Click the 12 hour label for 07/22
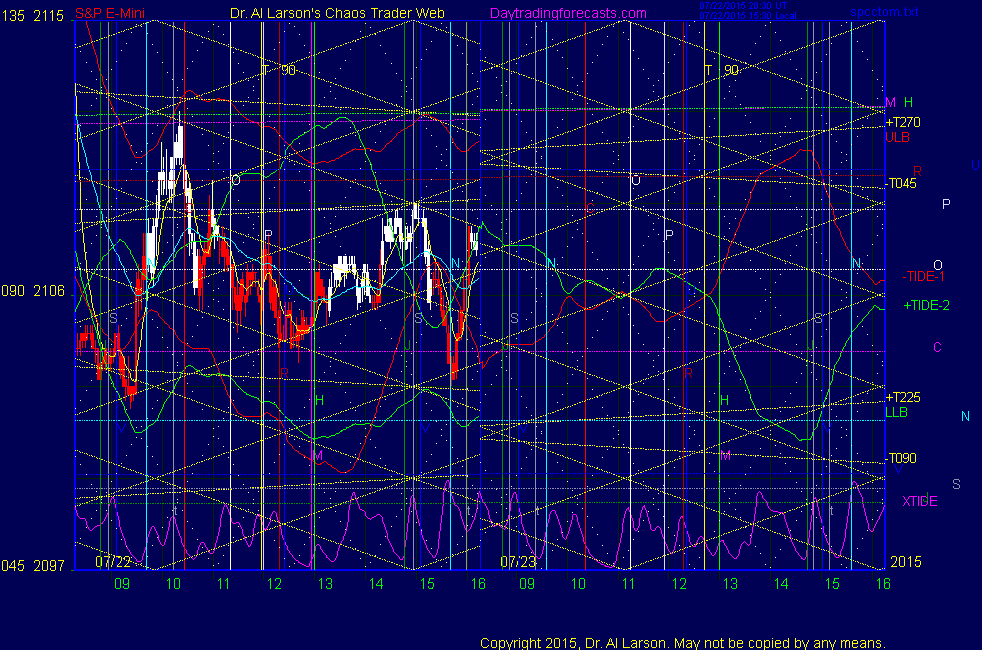The height and width of the screenshot is (650, 982). 274,584
